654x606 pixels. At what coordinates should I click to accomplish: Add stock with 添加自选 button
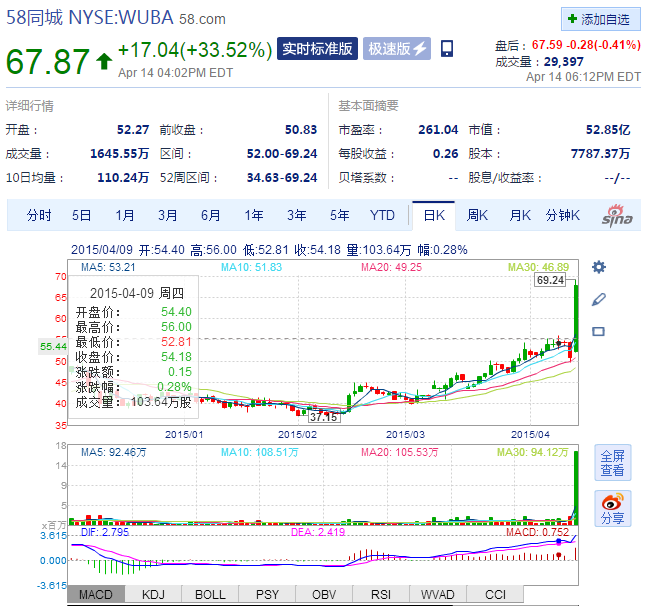601,19
